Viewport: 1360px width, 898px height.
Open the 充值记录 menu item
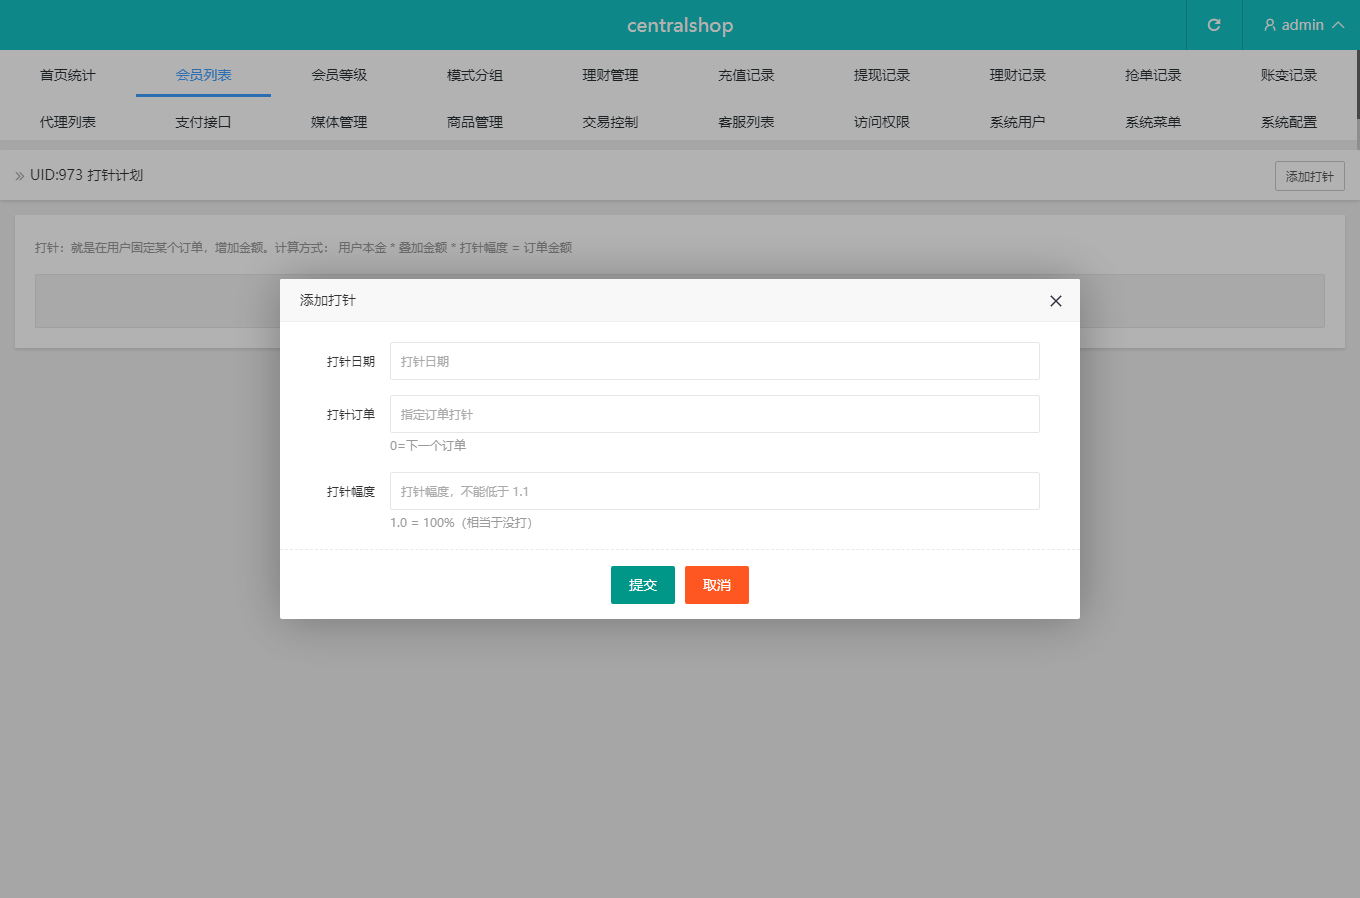pyautogui.click(x=746, y=75)
